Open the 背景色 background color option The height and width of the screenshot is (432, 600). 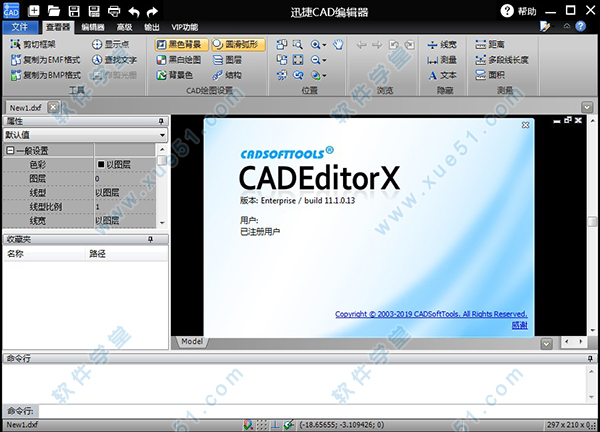click(x=174, y=75)
